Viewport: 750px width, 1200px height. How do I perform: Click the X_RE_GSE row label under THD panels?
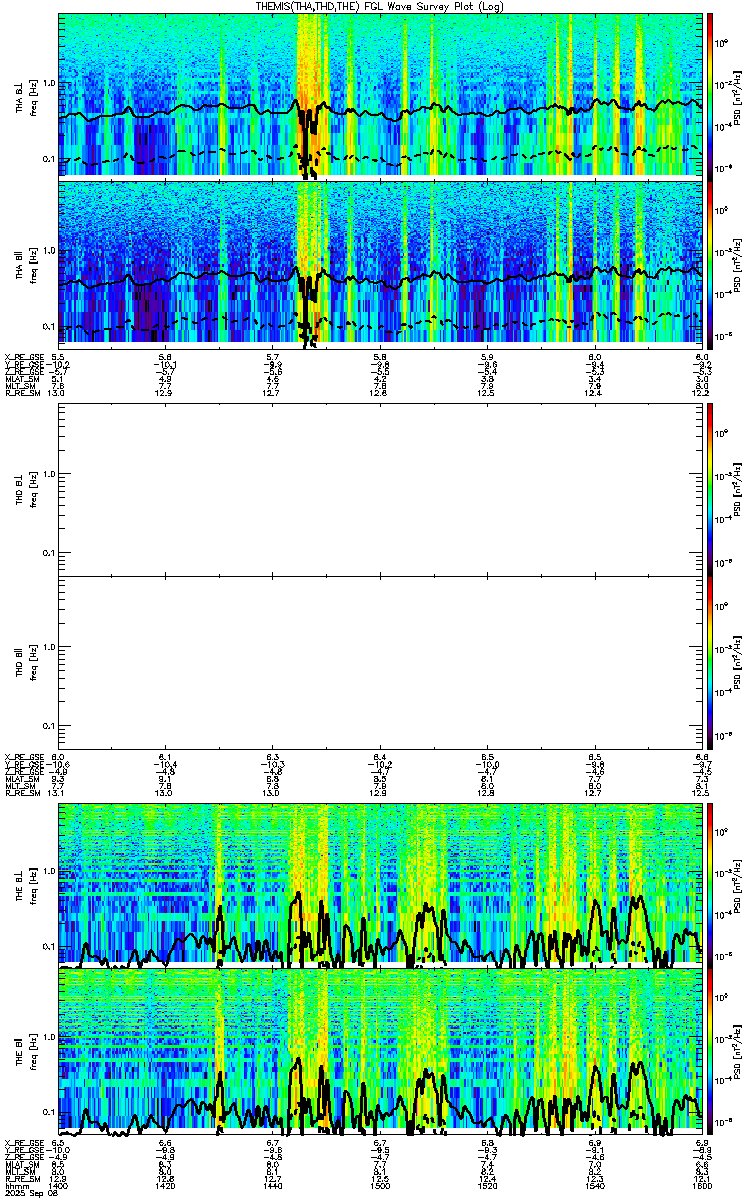(x=23, y=756)
